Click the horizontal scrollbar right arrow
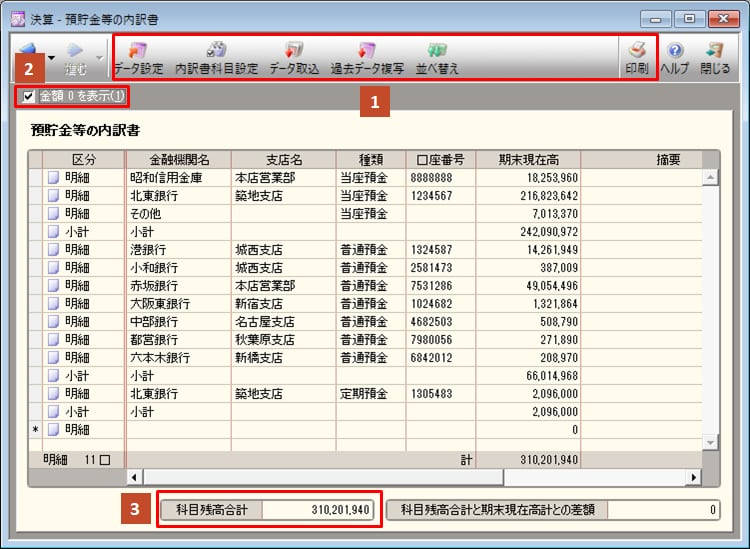 pos(694,477)
